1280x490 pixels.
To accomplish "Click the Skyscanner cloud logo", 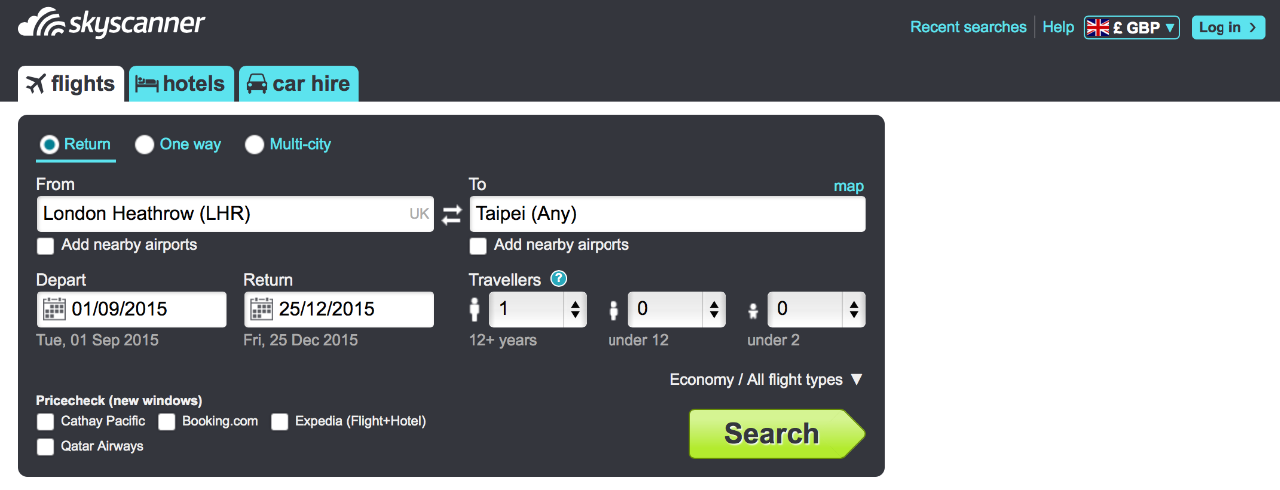I will tap(41, 24).
